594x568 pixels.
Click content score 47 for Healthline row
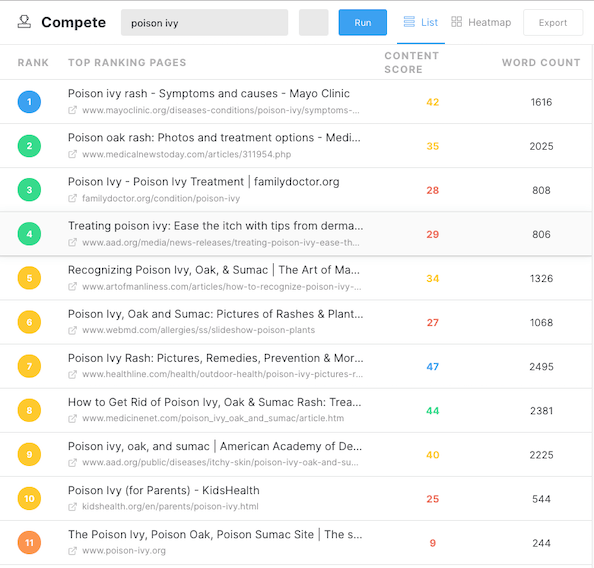(433, 367)
